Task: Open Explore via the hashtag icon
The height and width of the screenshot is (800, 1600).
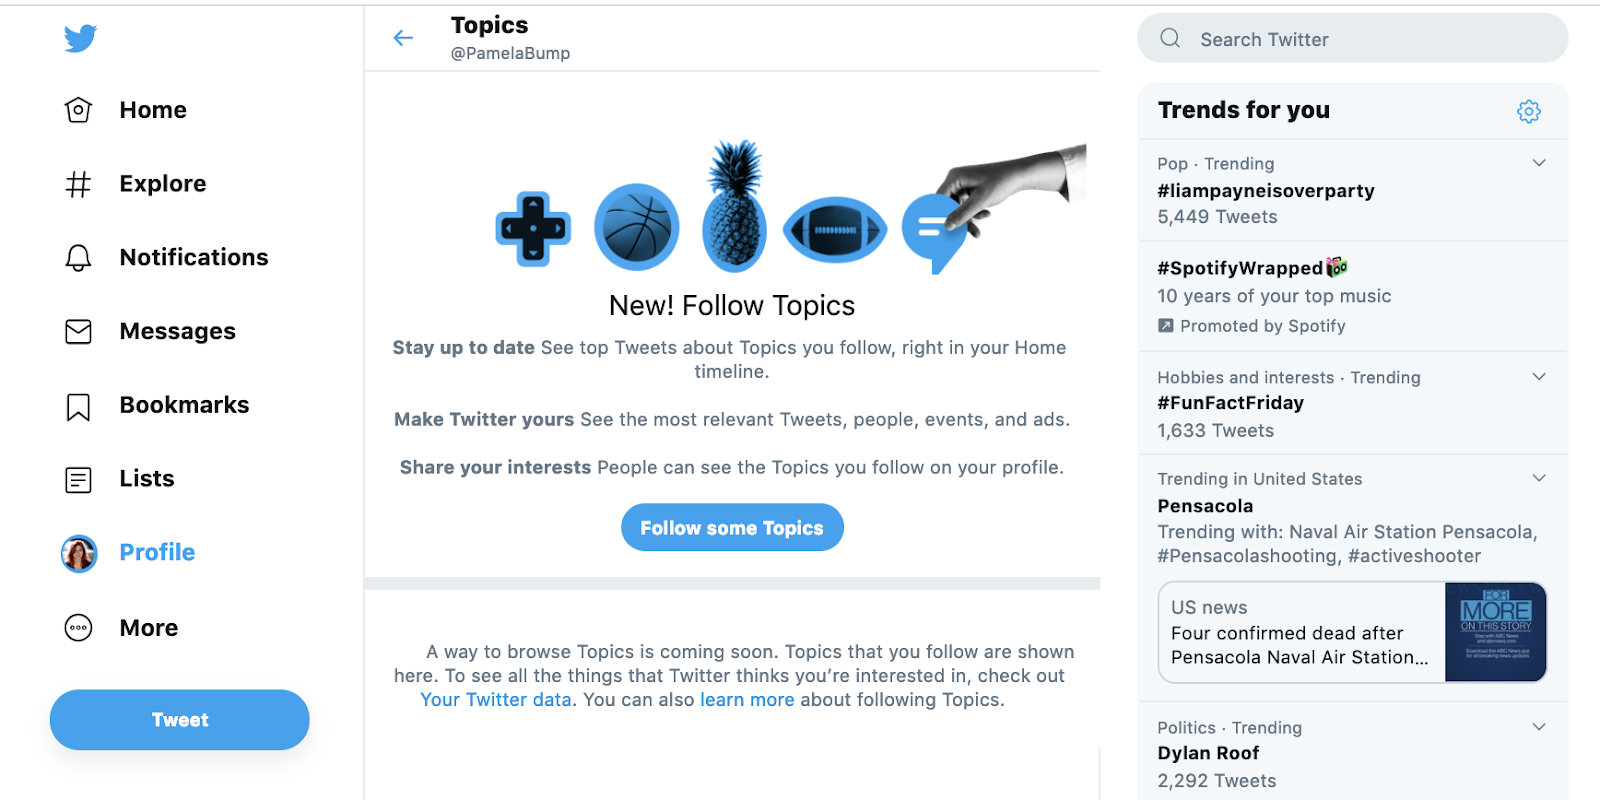Action: point(78,184)
